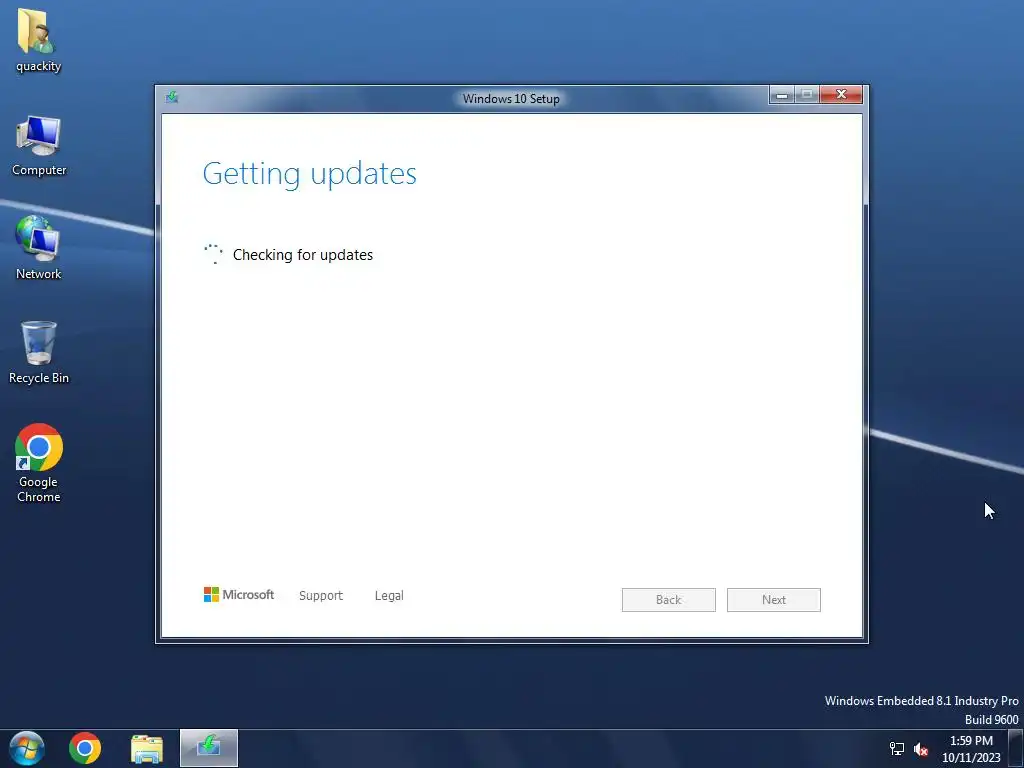1024x768 pixels.
Task: Close the Windows 10 Setup window
Action: coord(841,95)
